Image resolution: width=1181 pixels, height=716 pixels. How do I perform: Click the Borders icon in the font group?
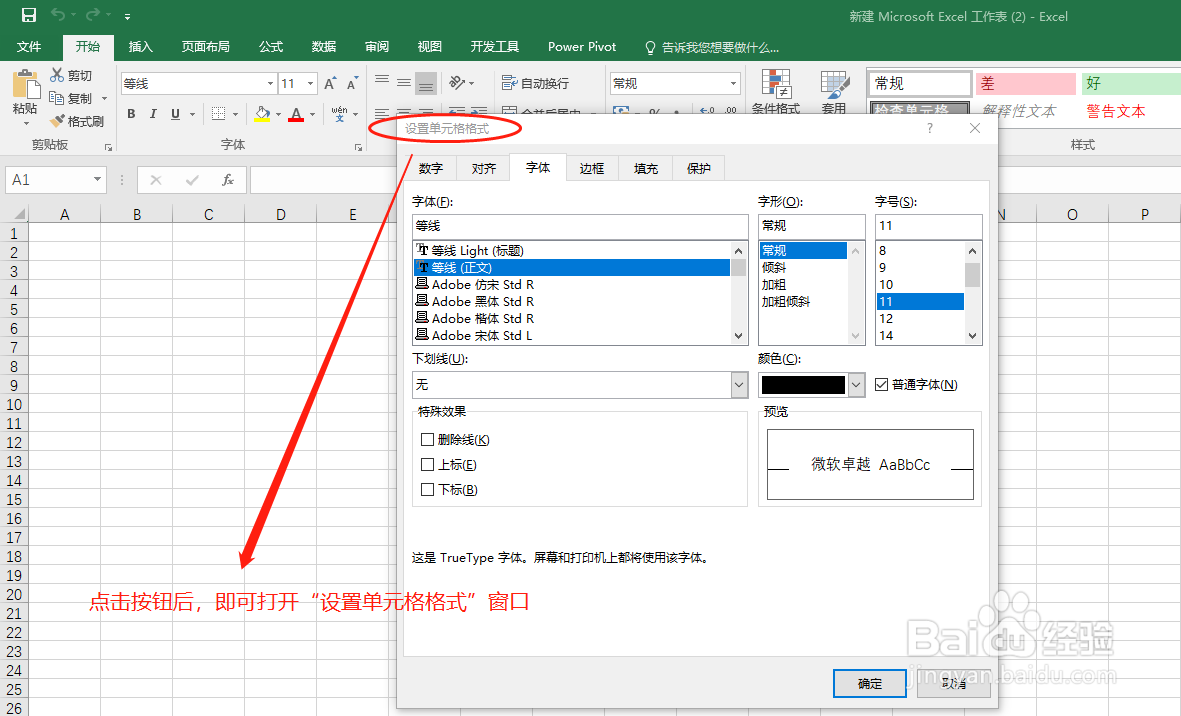pos(218,114)
